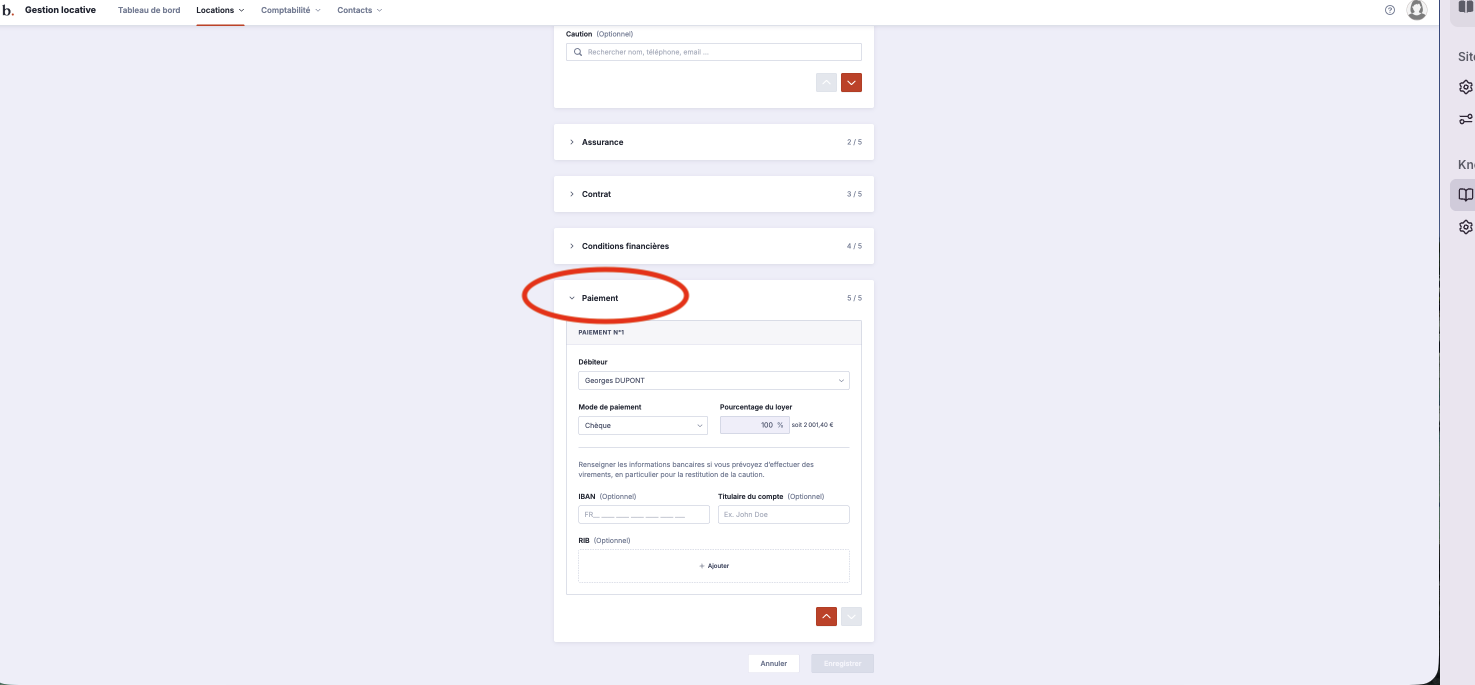Expand the Conditions financières section

[625, 246]
